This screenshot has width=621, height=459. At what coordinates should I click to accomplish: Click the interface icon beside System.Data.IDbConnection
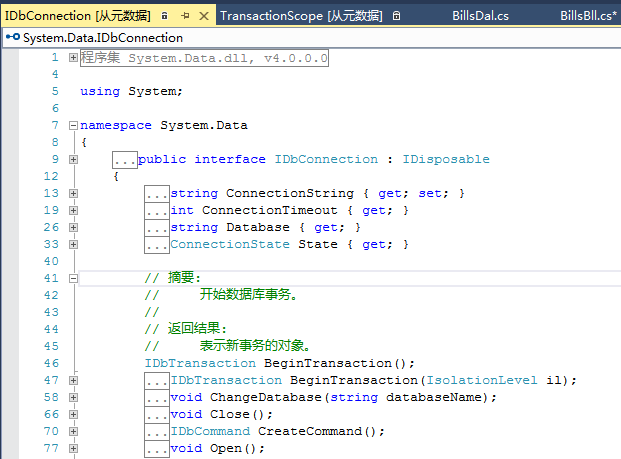pyautogui.click(x=13, y=37)
